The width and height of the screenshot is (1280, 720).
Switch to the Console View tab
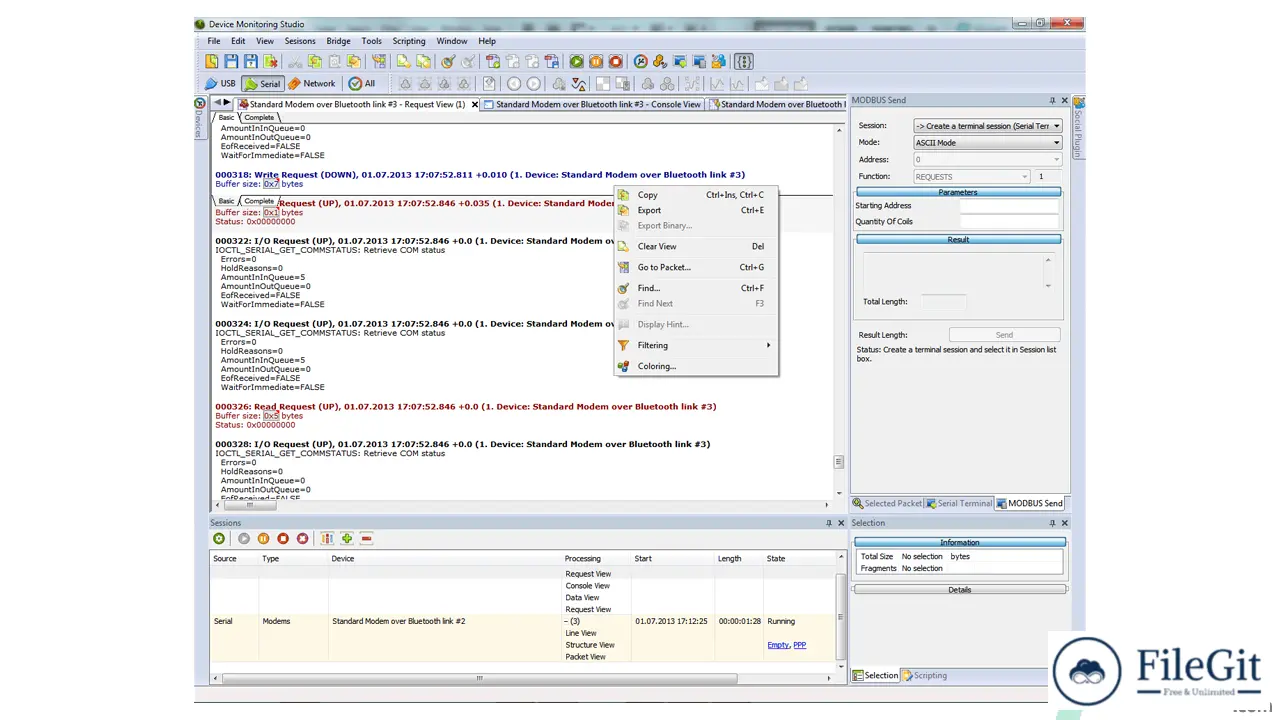click(592, 104)
